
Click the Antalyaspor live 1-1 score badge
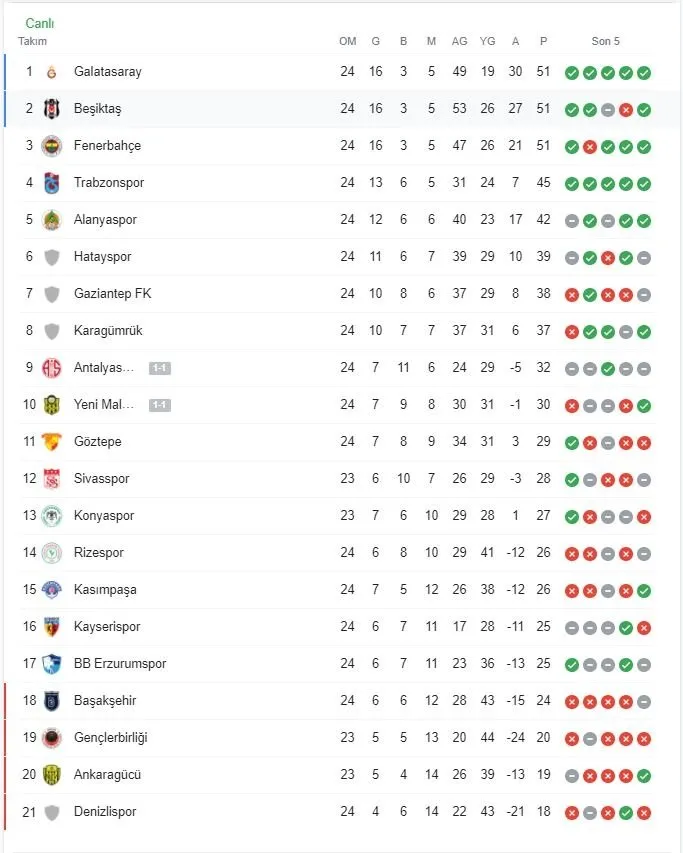[159, 368]
